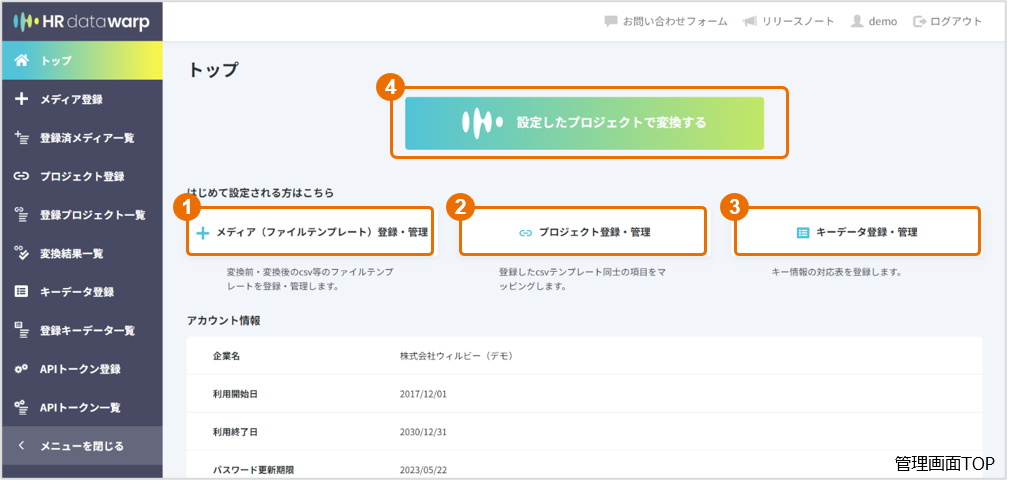The height and width of the screenshot is (486, 1010).
Task: Open キーデータ登録 menu entry
Action: 82,292
